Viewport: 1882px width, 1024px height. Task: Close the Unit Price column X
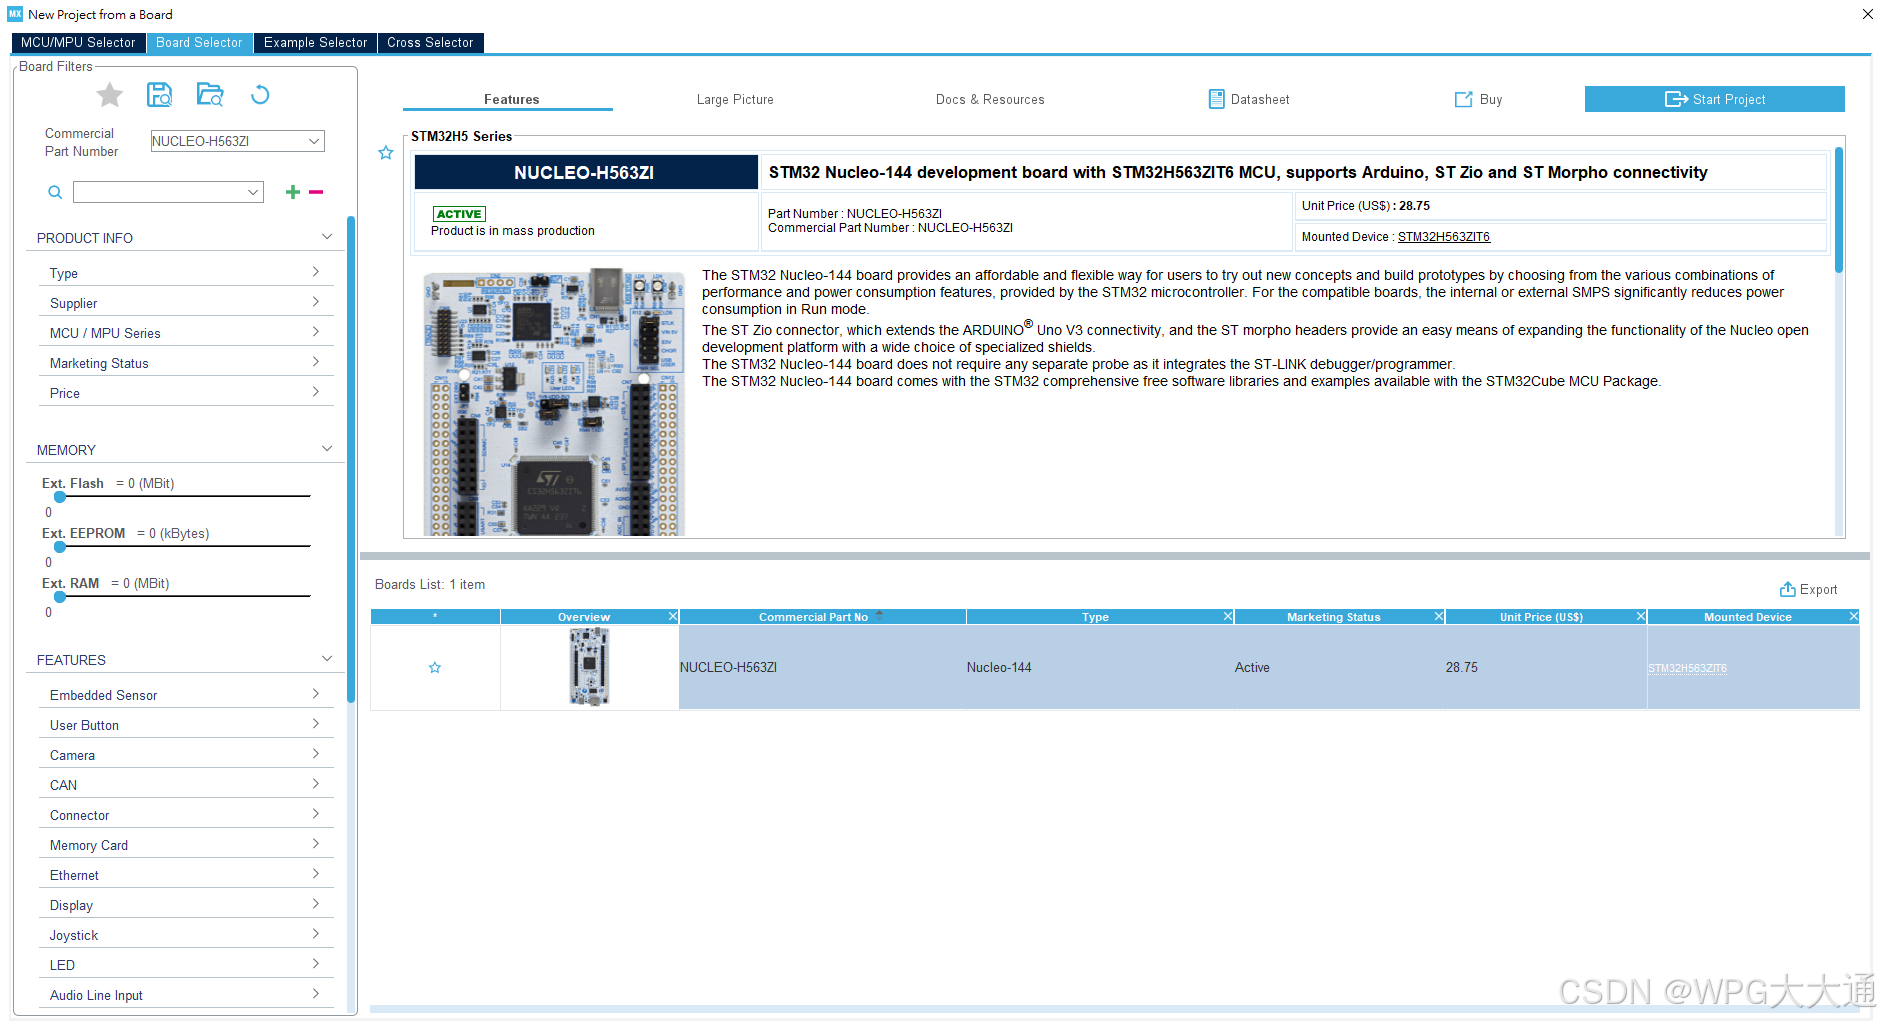(x=1641, y=616)
